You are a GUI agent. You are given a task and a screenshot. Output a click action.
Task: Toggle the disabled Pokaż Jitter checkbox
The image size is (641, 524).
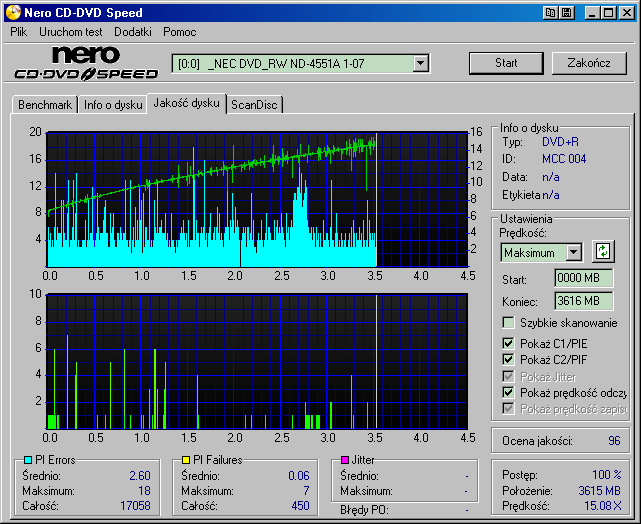[508, 376]
